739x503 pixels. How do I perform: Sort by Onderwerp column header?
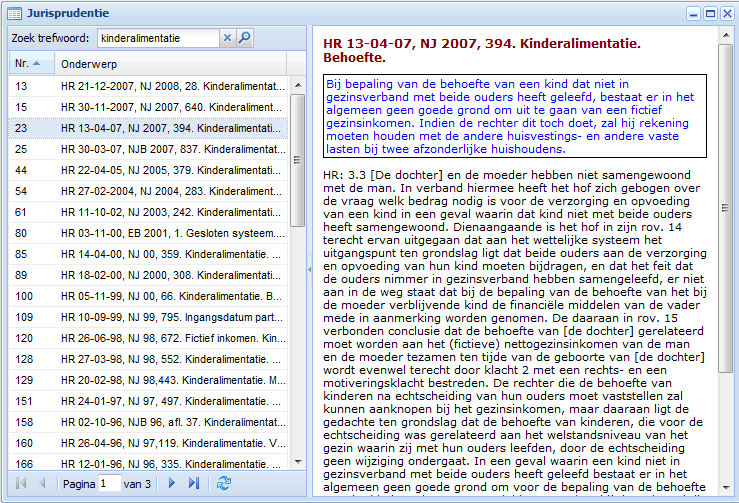pyautogui.click(x=170, y=64)
